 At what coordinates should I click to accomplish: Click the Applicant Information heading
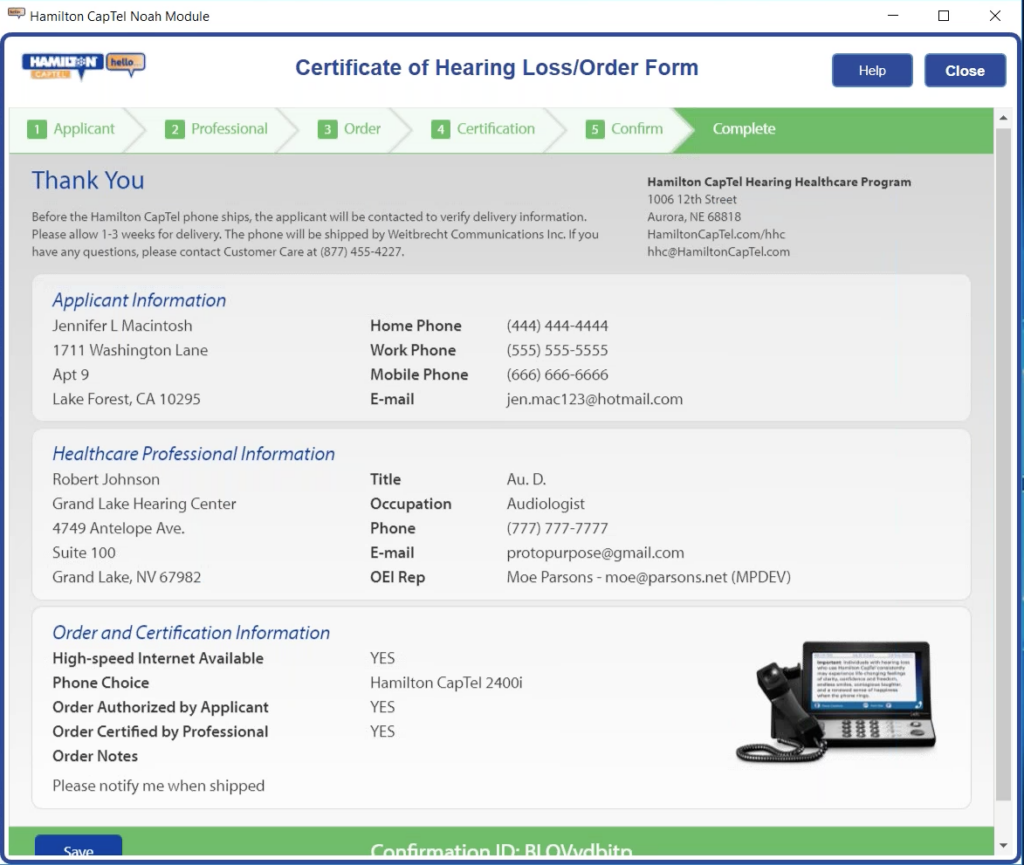(x=139, y=300)
